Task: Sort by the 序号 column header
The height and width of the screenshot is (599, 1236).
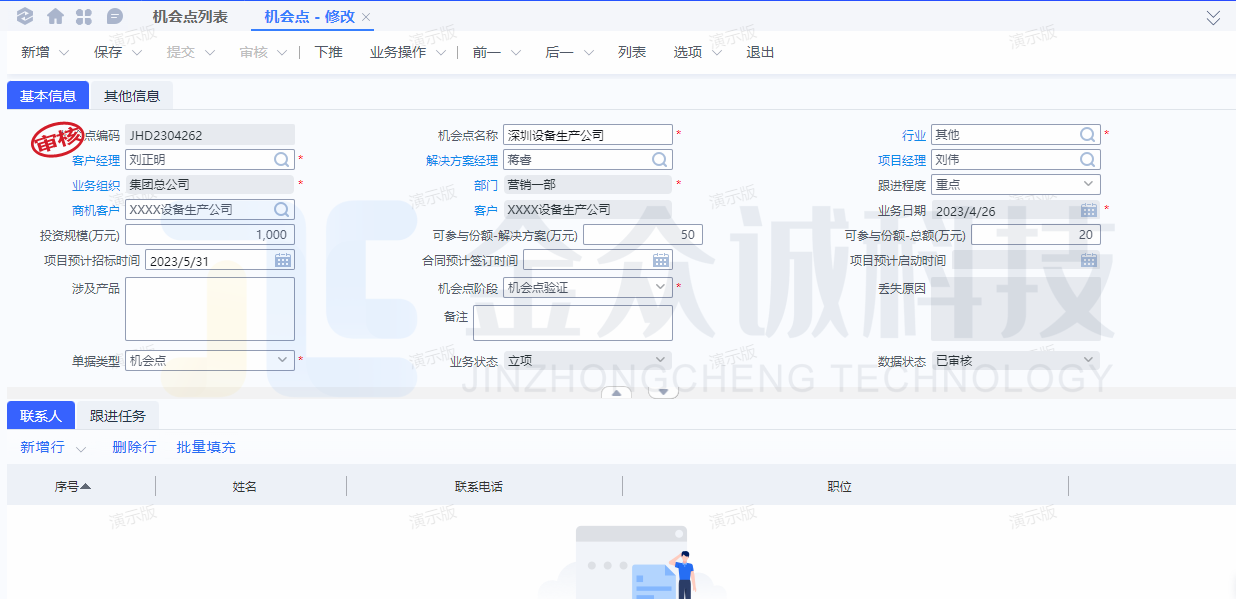Action: 73,486
